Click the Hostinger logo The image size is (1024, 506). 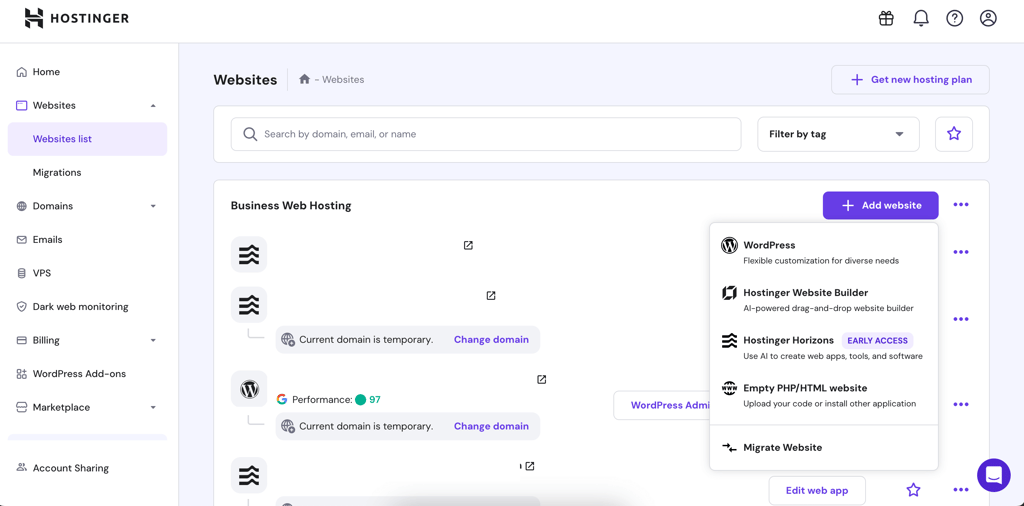coord(76,18)
